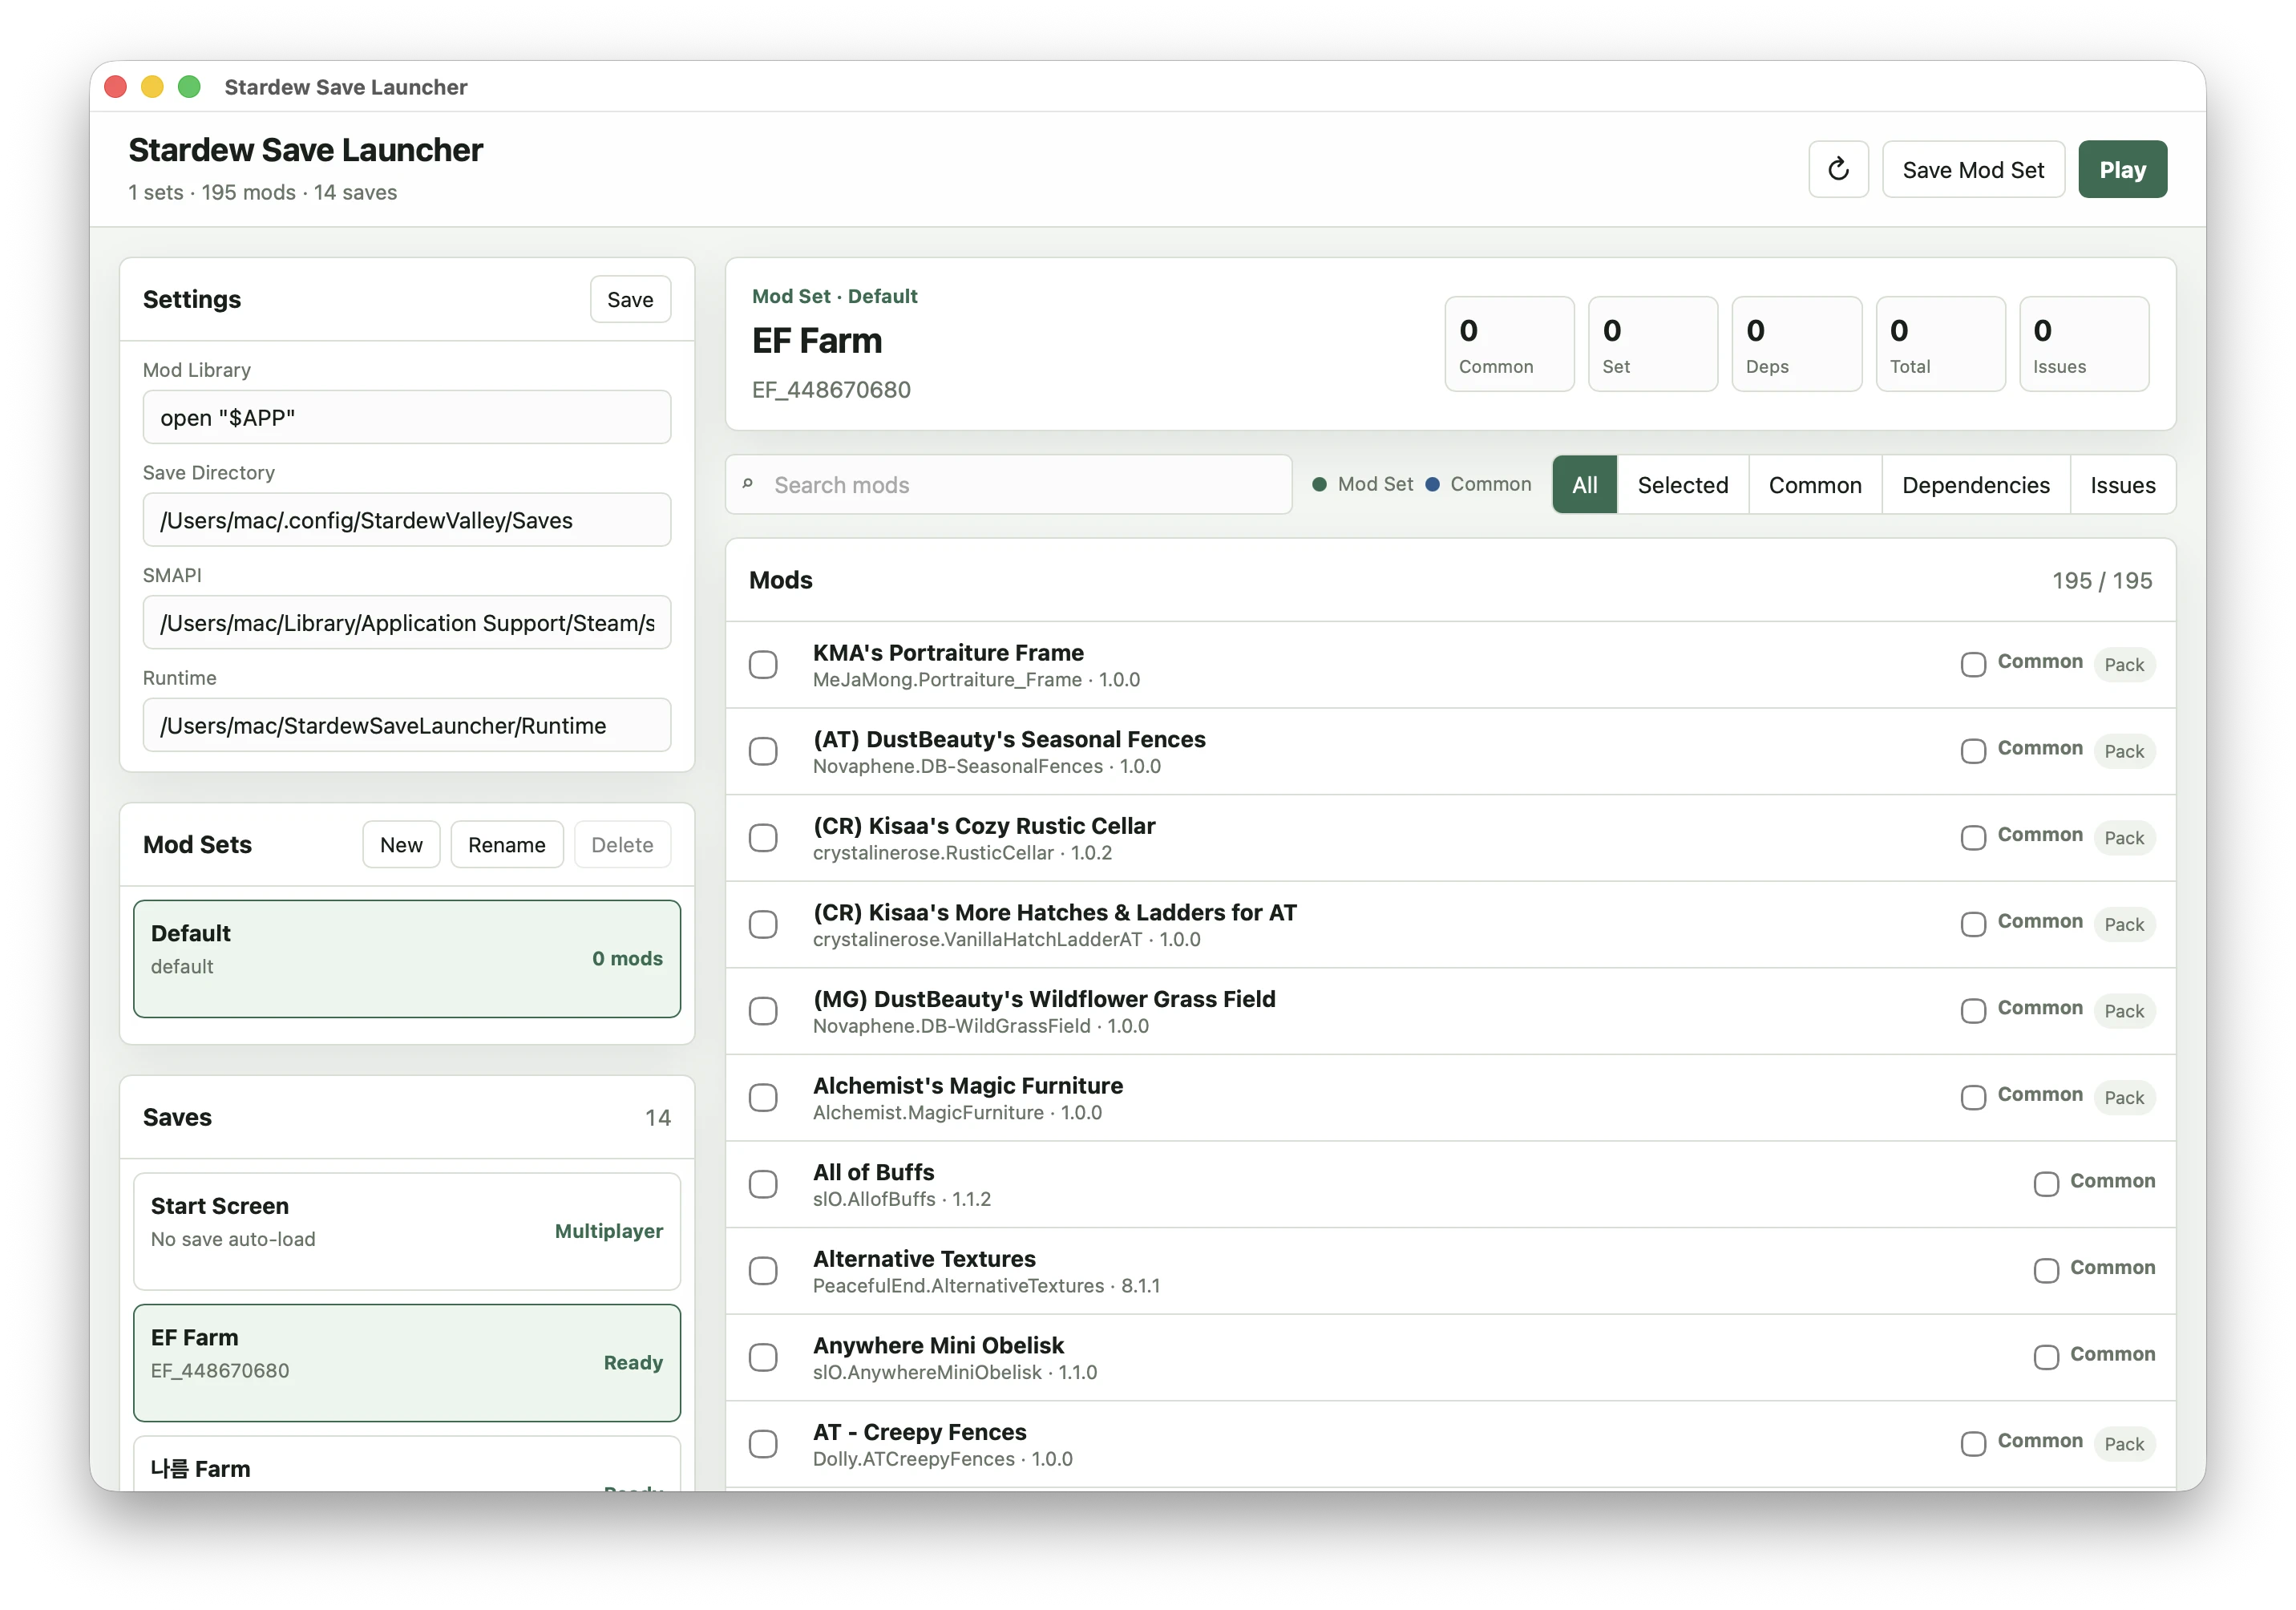This screenshot has width=2296, height=1610.
Task: Click the Deps count stat card
Action: click(x=1796, y=343)
